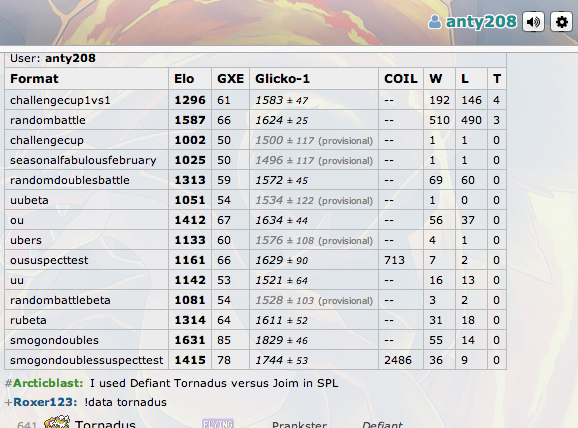Click the Tornadus name link
This screenshot has width=578, height=428.
click(105, 424)
